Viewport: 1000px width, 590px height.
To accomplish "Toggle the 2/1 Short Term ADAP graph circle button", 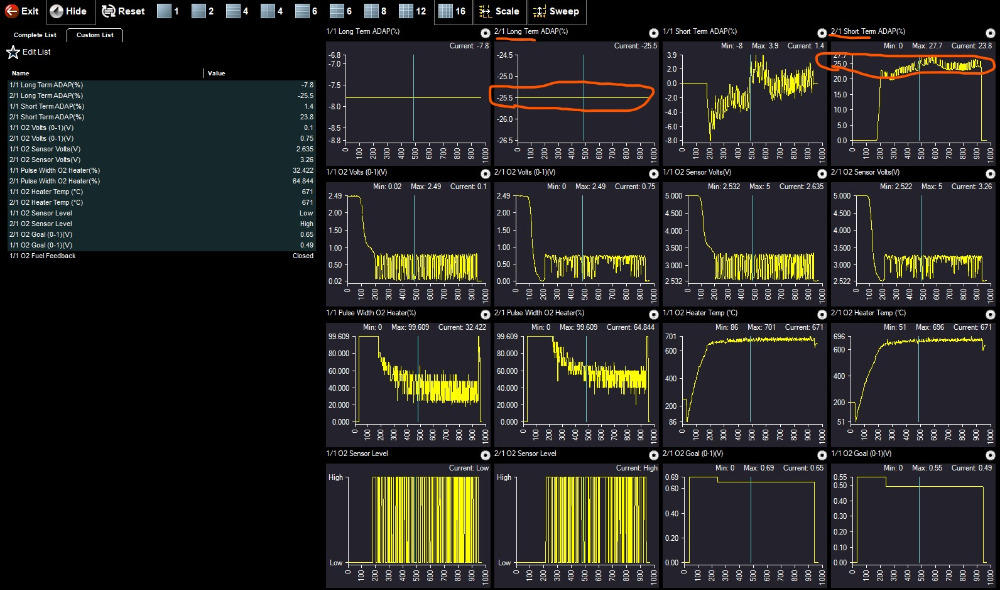I will (x=988, y=32).
